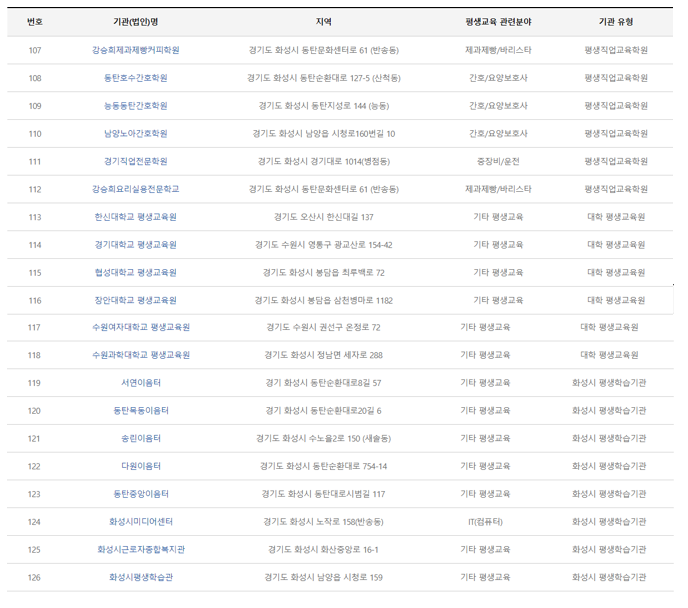This screenshot has height=608, width=688.
Task: Open the 남양노아간호학원 link
Action: (x=136, y=133)
